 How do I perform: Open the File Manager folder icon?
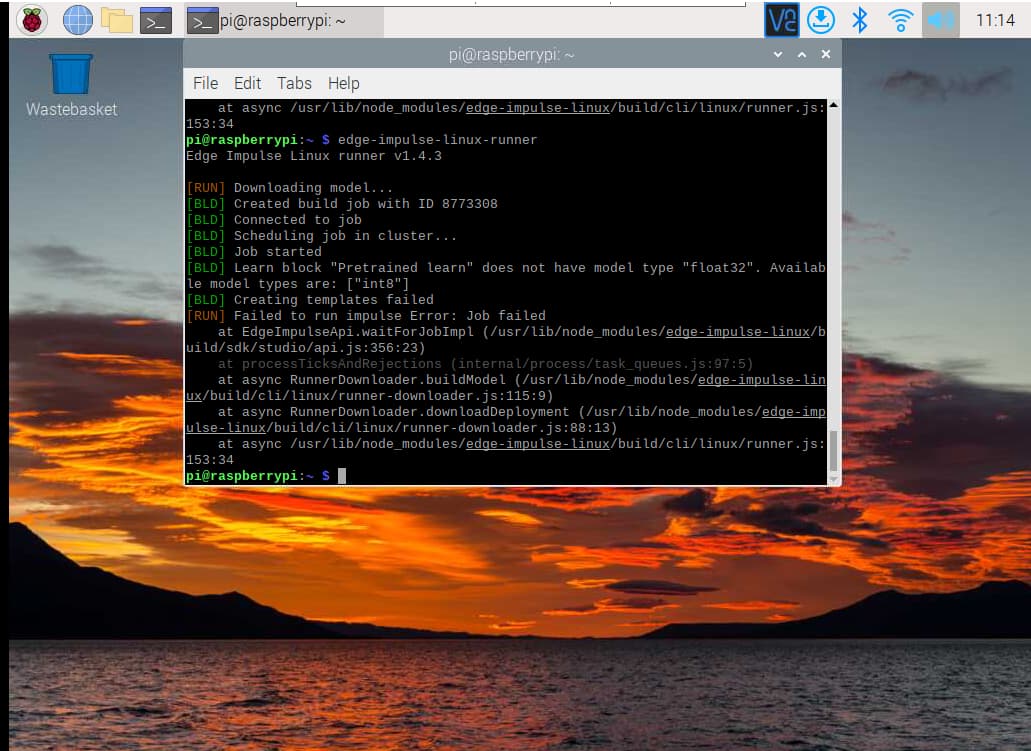[x=117, y=20]
